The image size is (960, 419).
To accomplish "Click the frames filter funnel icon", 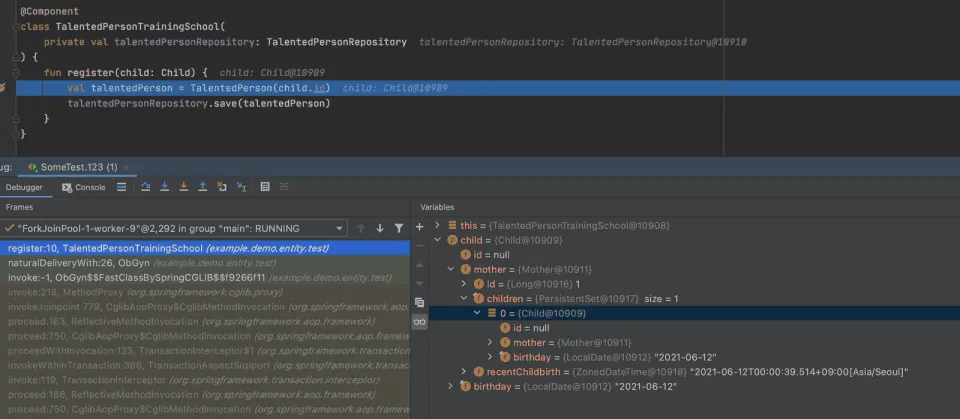I will [399, 228].
